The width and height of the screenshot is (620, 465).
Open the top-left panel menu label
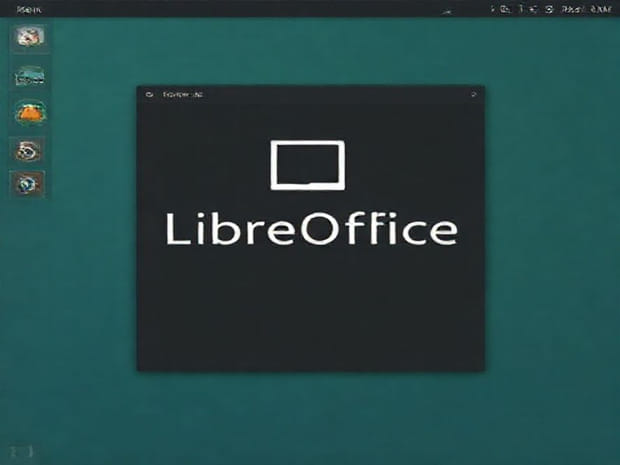(28, 9)
